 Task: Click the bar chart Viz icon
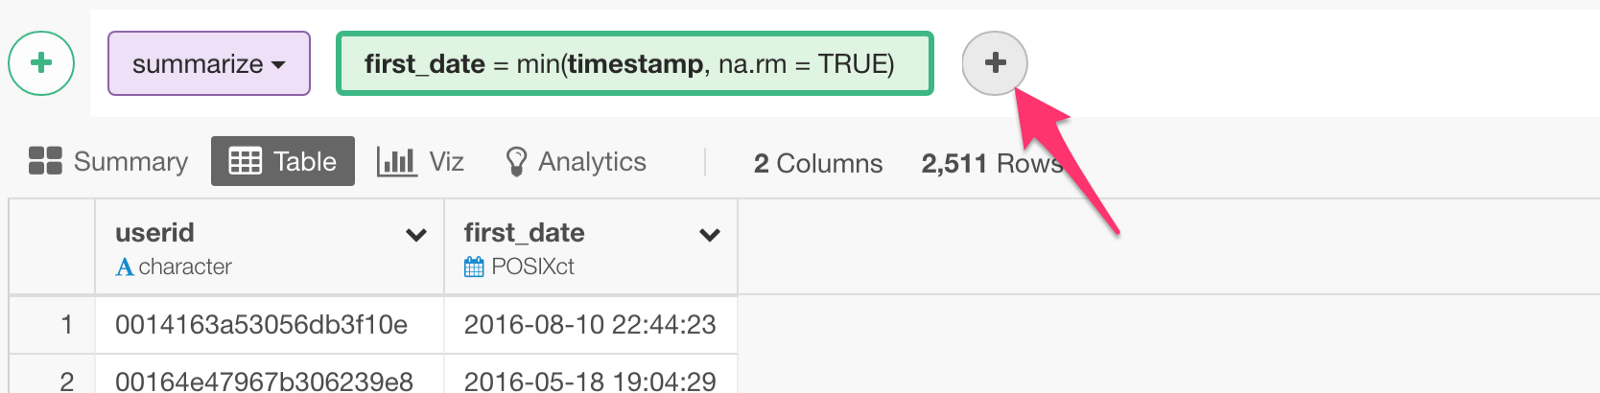396,161
